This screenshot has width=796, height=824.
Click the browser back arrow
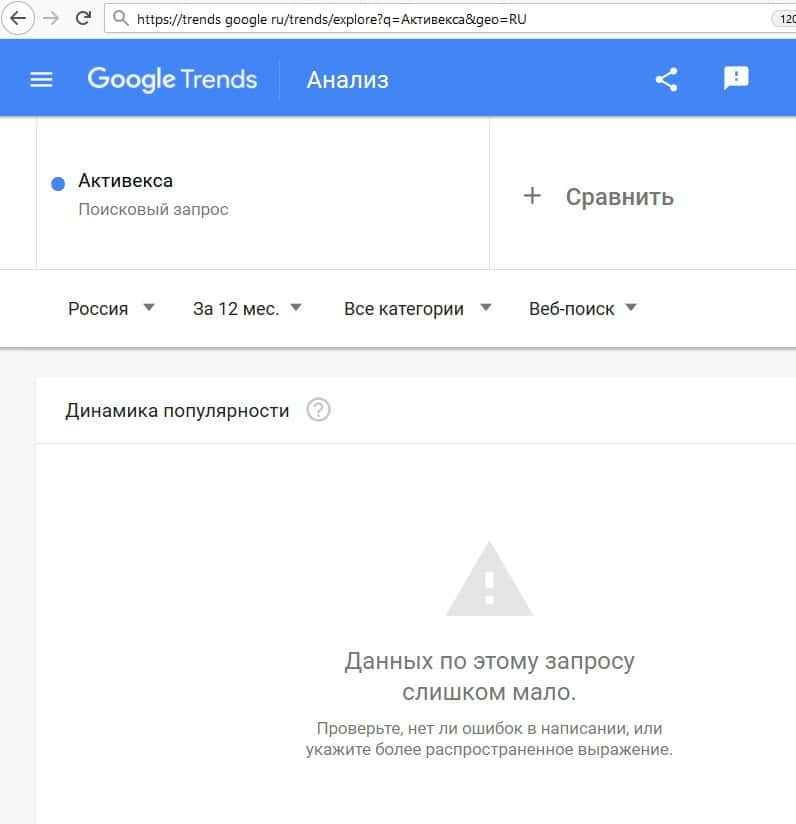tap(18, 18)
